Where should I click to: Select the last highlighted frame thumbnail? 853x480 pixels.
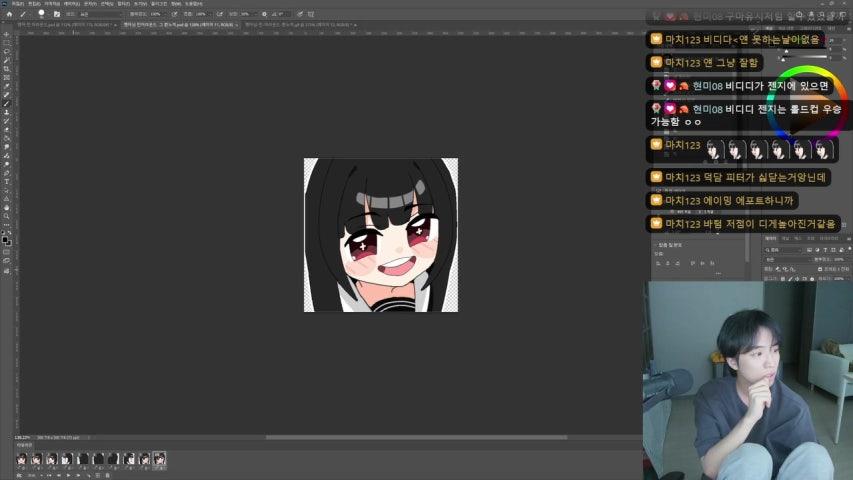pos(159,459)
